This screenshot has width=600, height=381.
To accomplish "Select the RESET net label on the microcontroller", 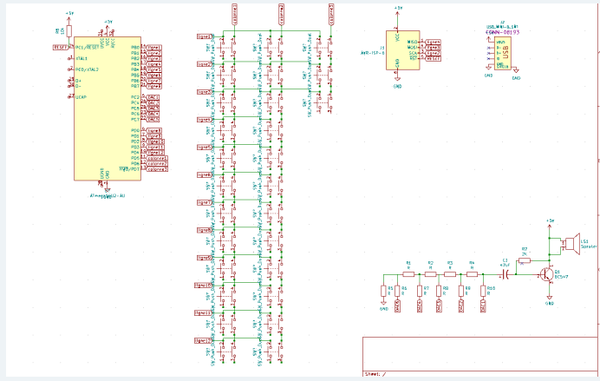I will tap(60, 47).
